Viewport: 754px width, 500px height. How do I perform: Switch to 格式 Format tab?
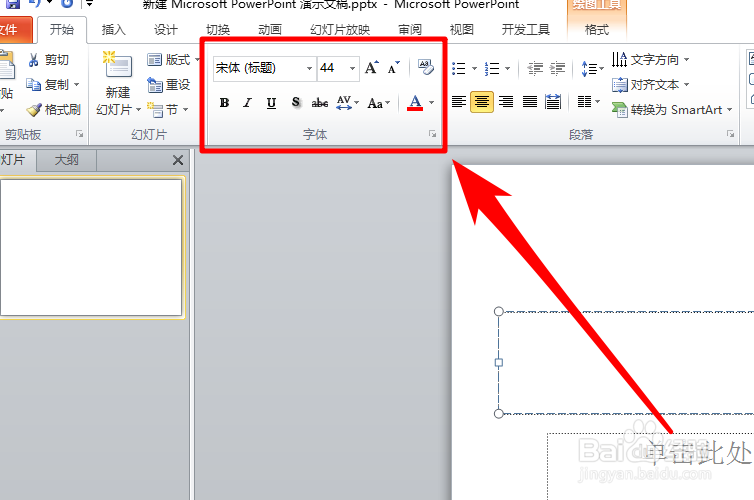tap(597, 30)
